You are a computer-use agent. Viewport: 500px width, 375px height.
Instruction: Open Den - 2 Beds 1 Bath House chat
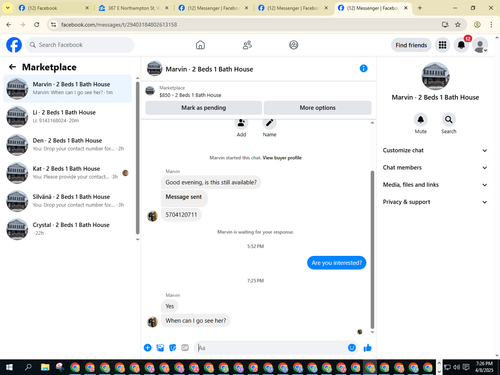pyautogui.click(x=68, y=145)
